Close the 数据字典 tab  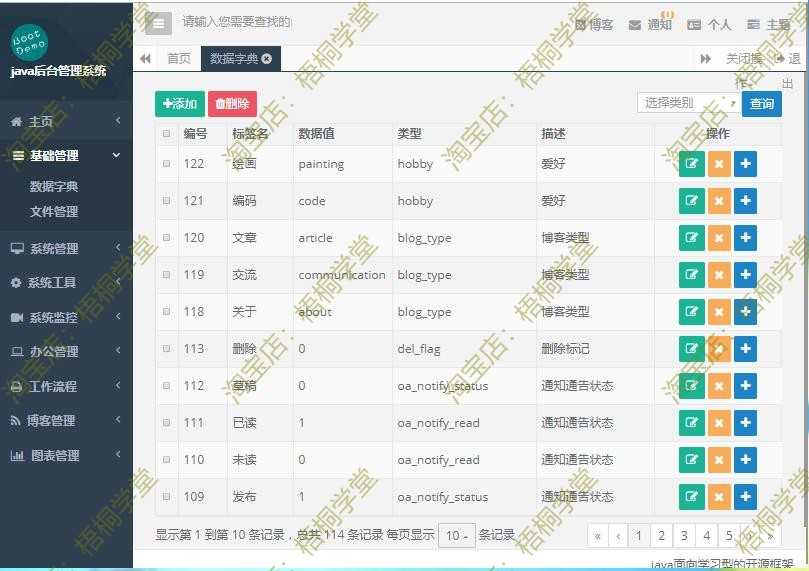pyautogui.click(x=267, y=59)
